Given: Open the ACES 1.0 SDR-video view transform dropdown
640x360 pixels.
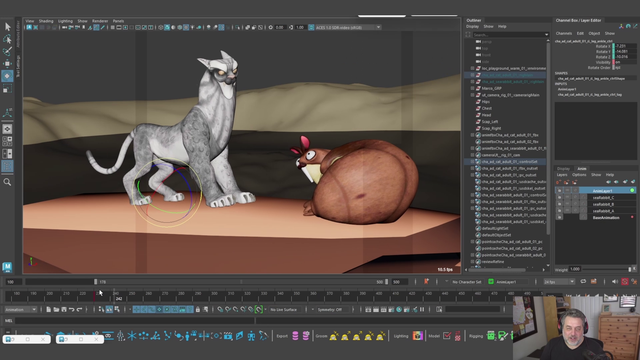Looking at the screenshot, I should point(348,27).
